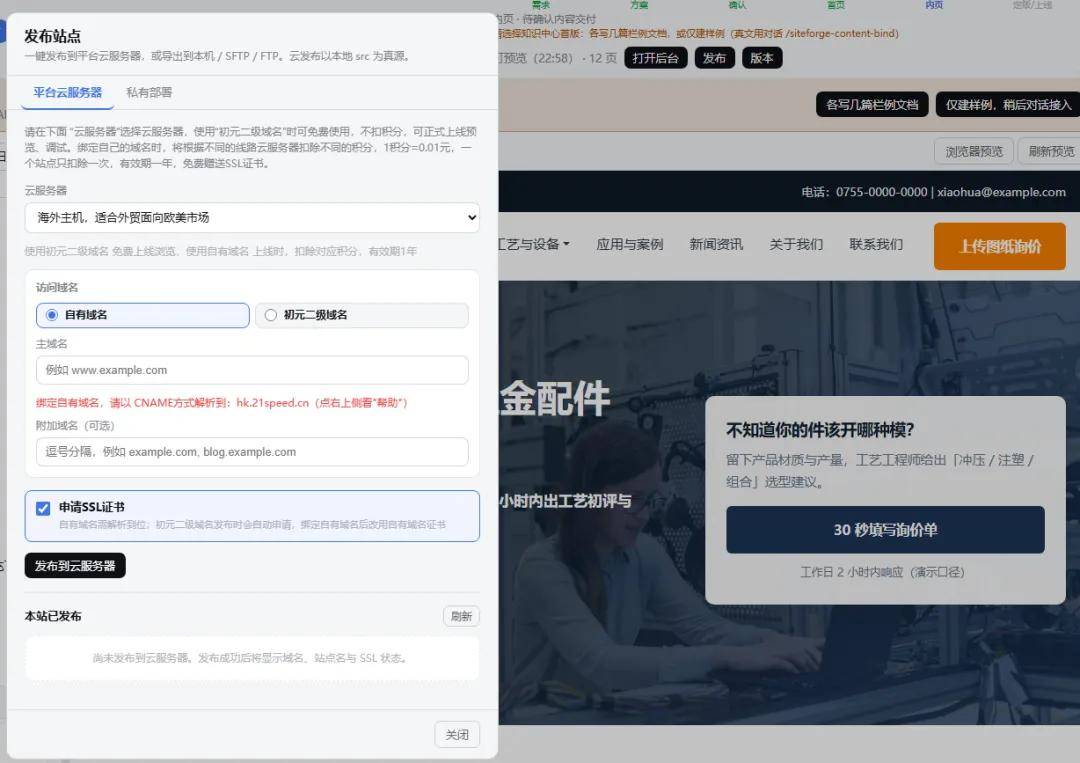This screenshot has width=1080, height=763.
Task: Click the 浏览器预览 button
Action: 974,151
